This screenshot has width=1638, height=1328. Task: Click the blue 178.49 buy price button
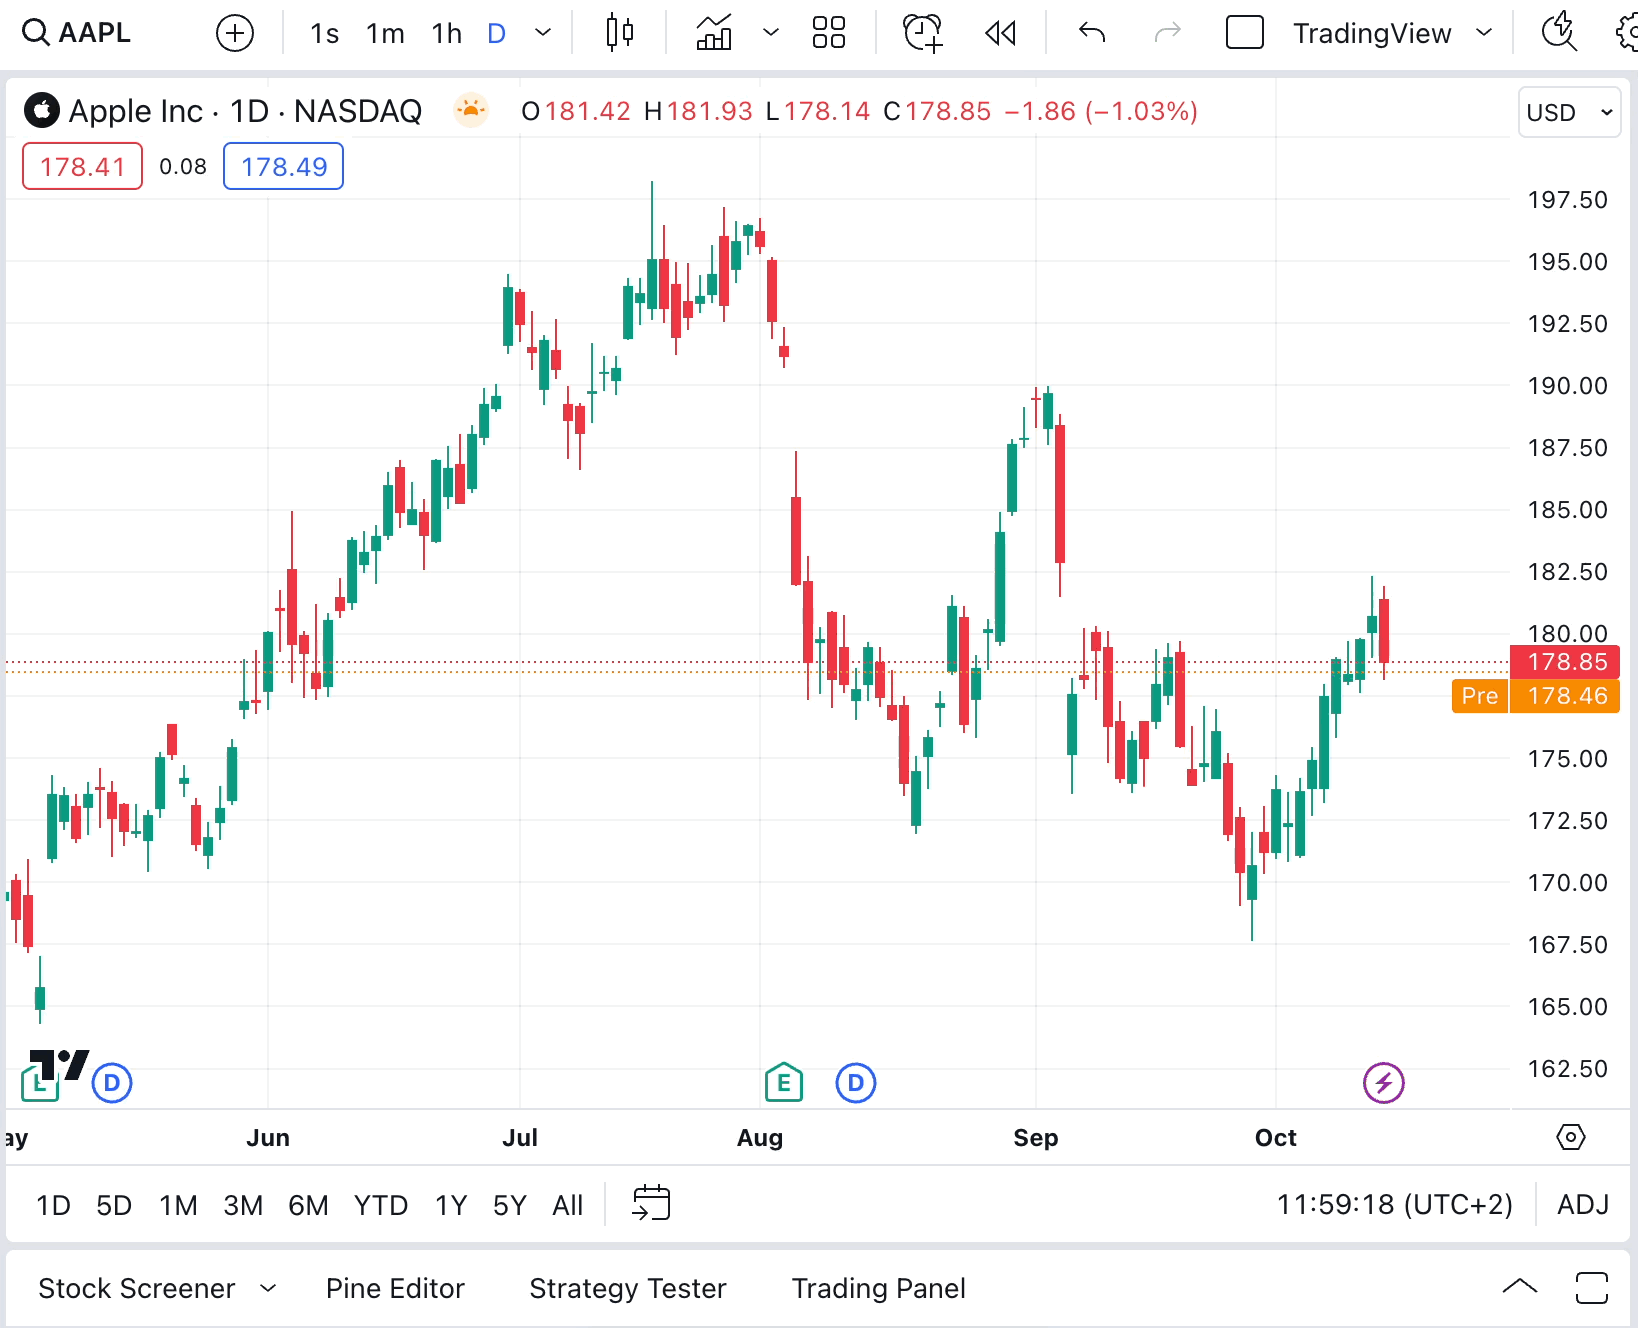pos(283,166)
